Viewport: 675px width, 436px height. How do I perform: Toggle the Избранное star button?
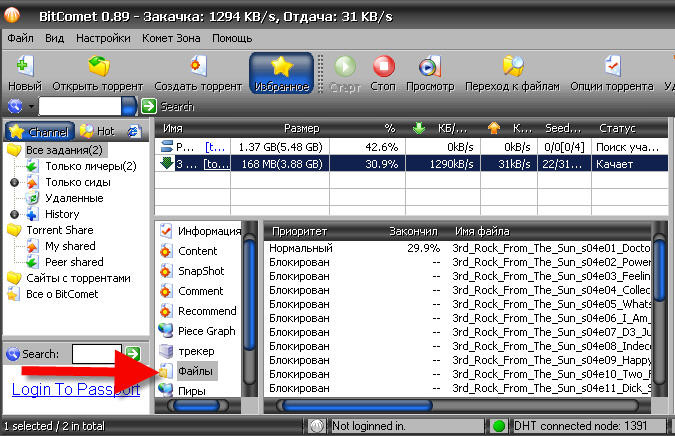tap(282, 73)
